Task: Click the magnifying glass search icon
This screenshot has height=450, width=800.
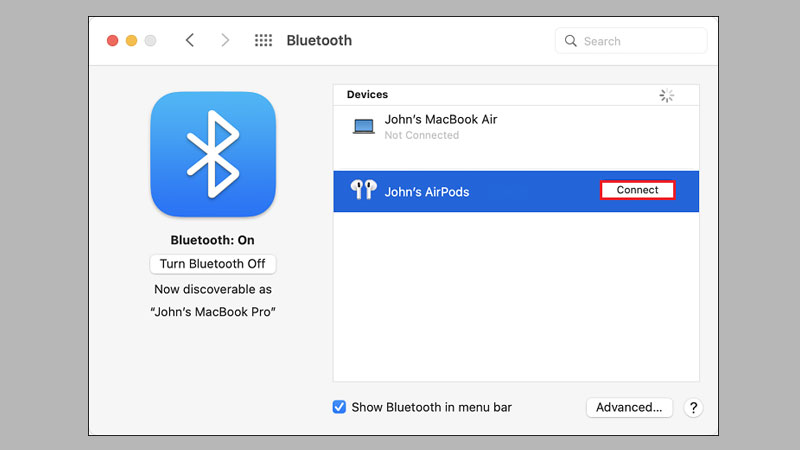Action: point(571,41)
